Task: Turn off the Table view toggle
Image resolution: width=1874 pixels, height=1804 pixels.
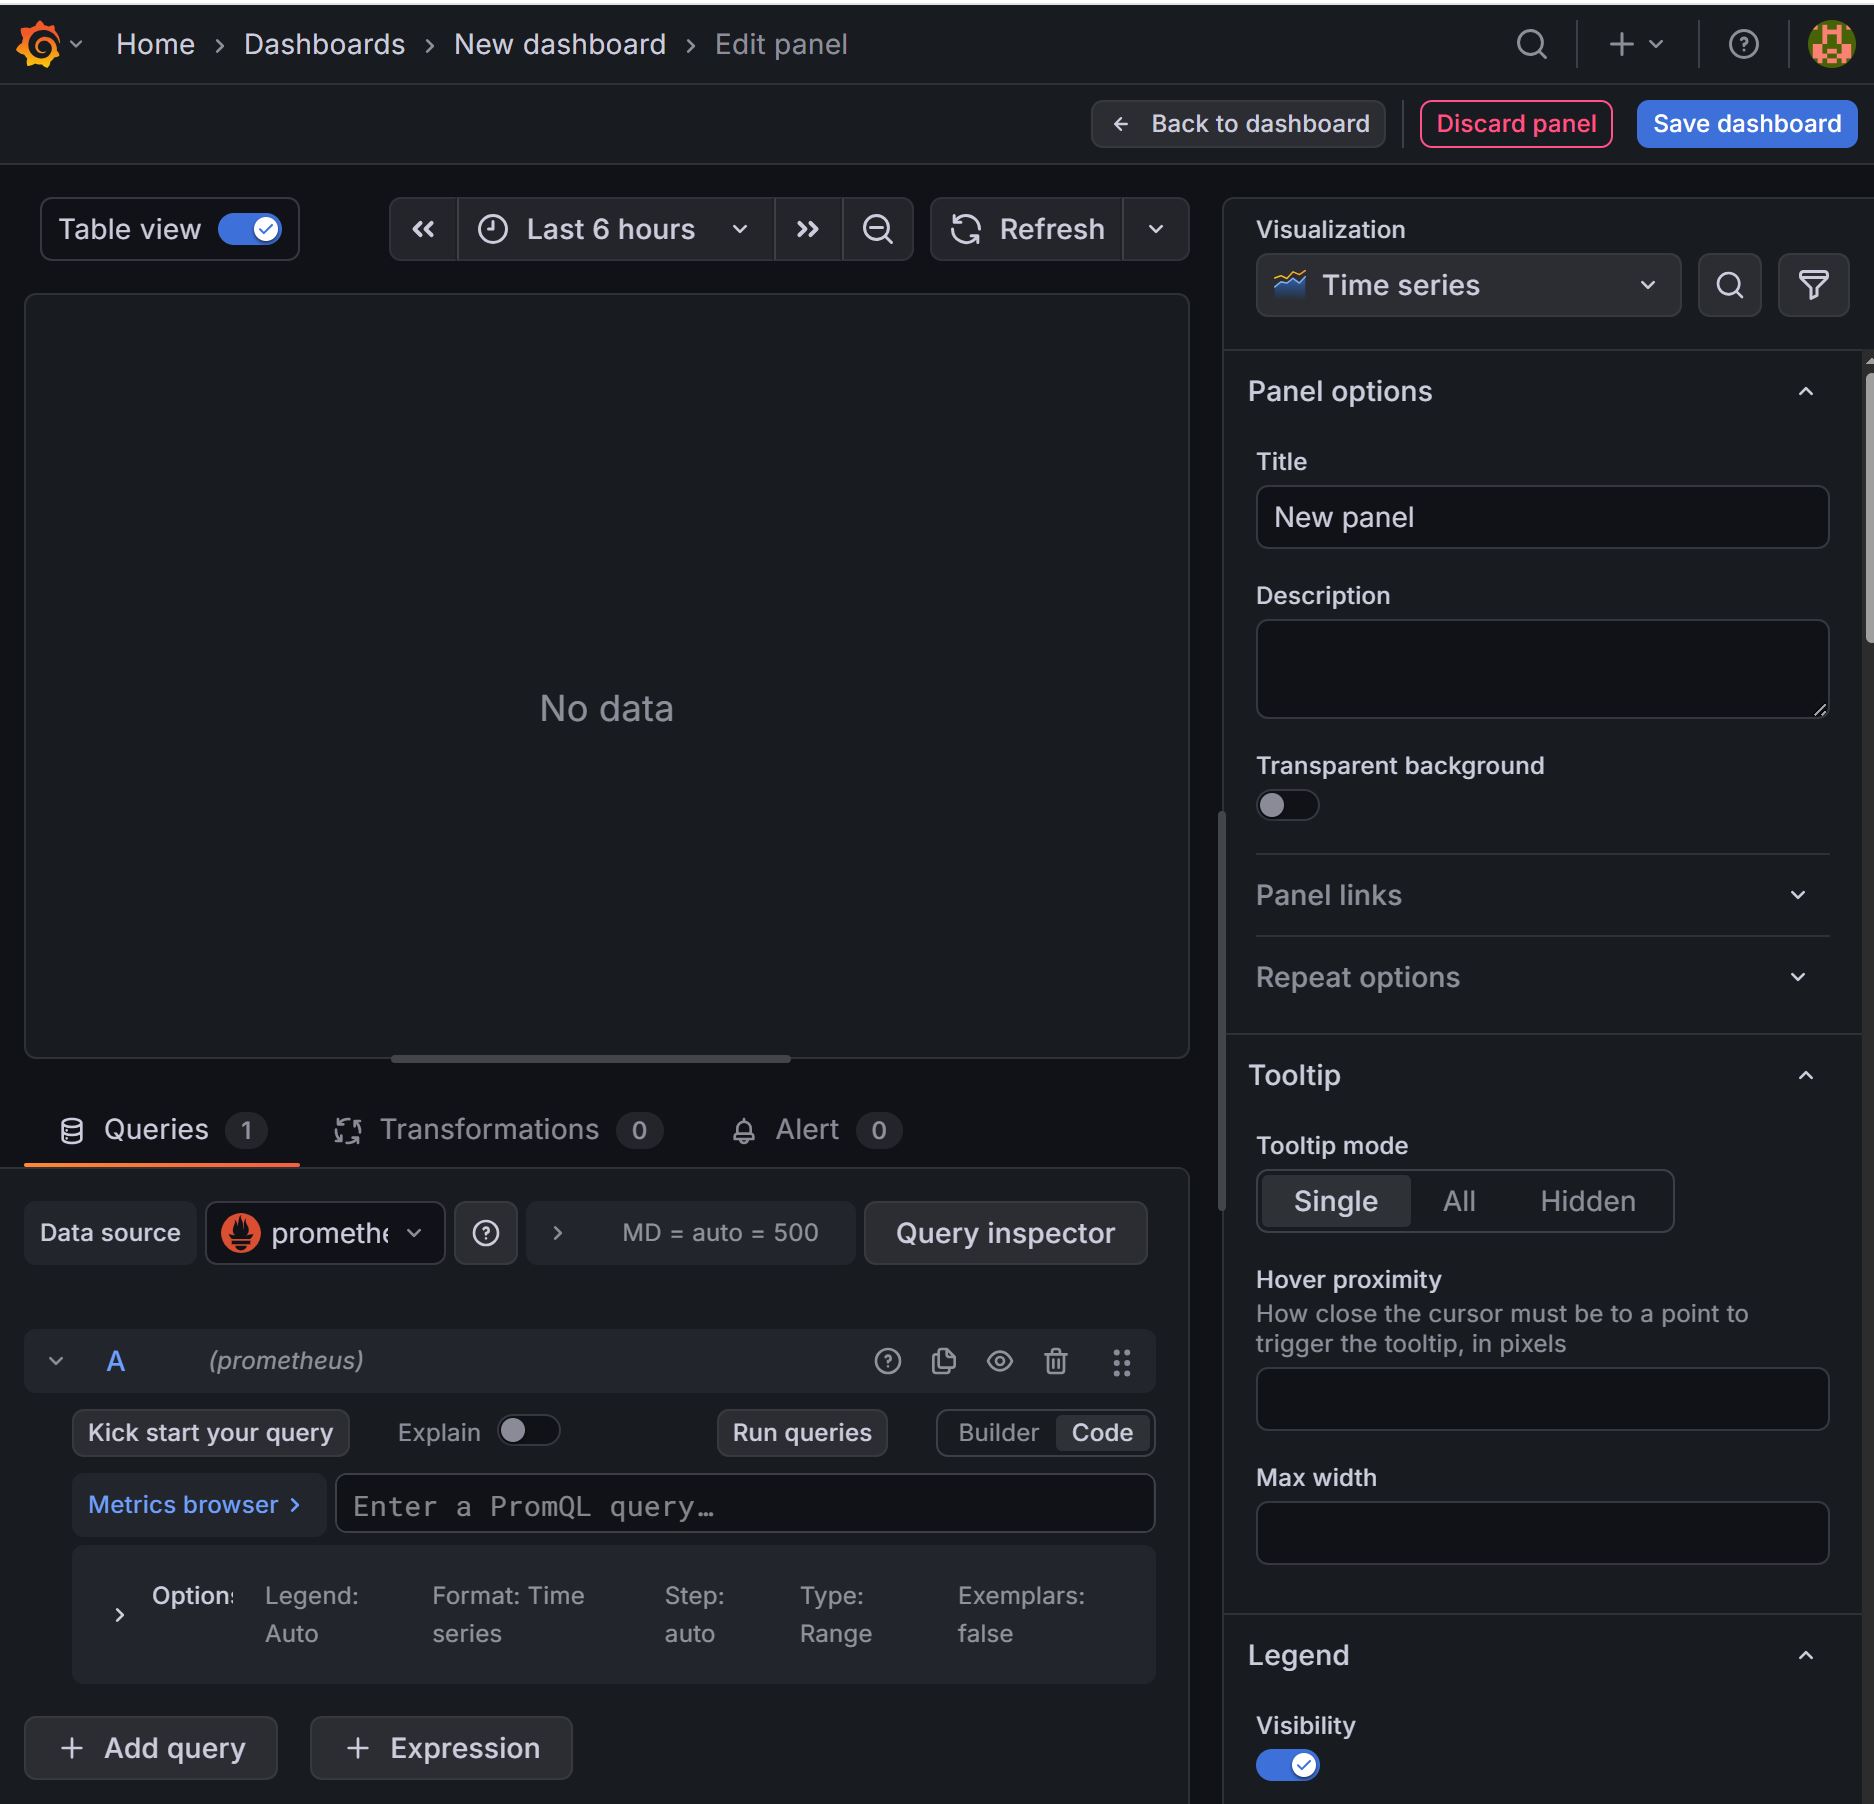Action: click(x=250, y=229)
